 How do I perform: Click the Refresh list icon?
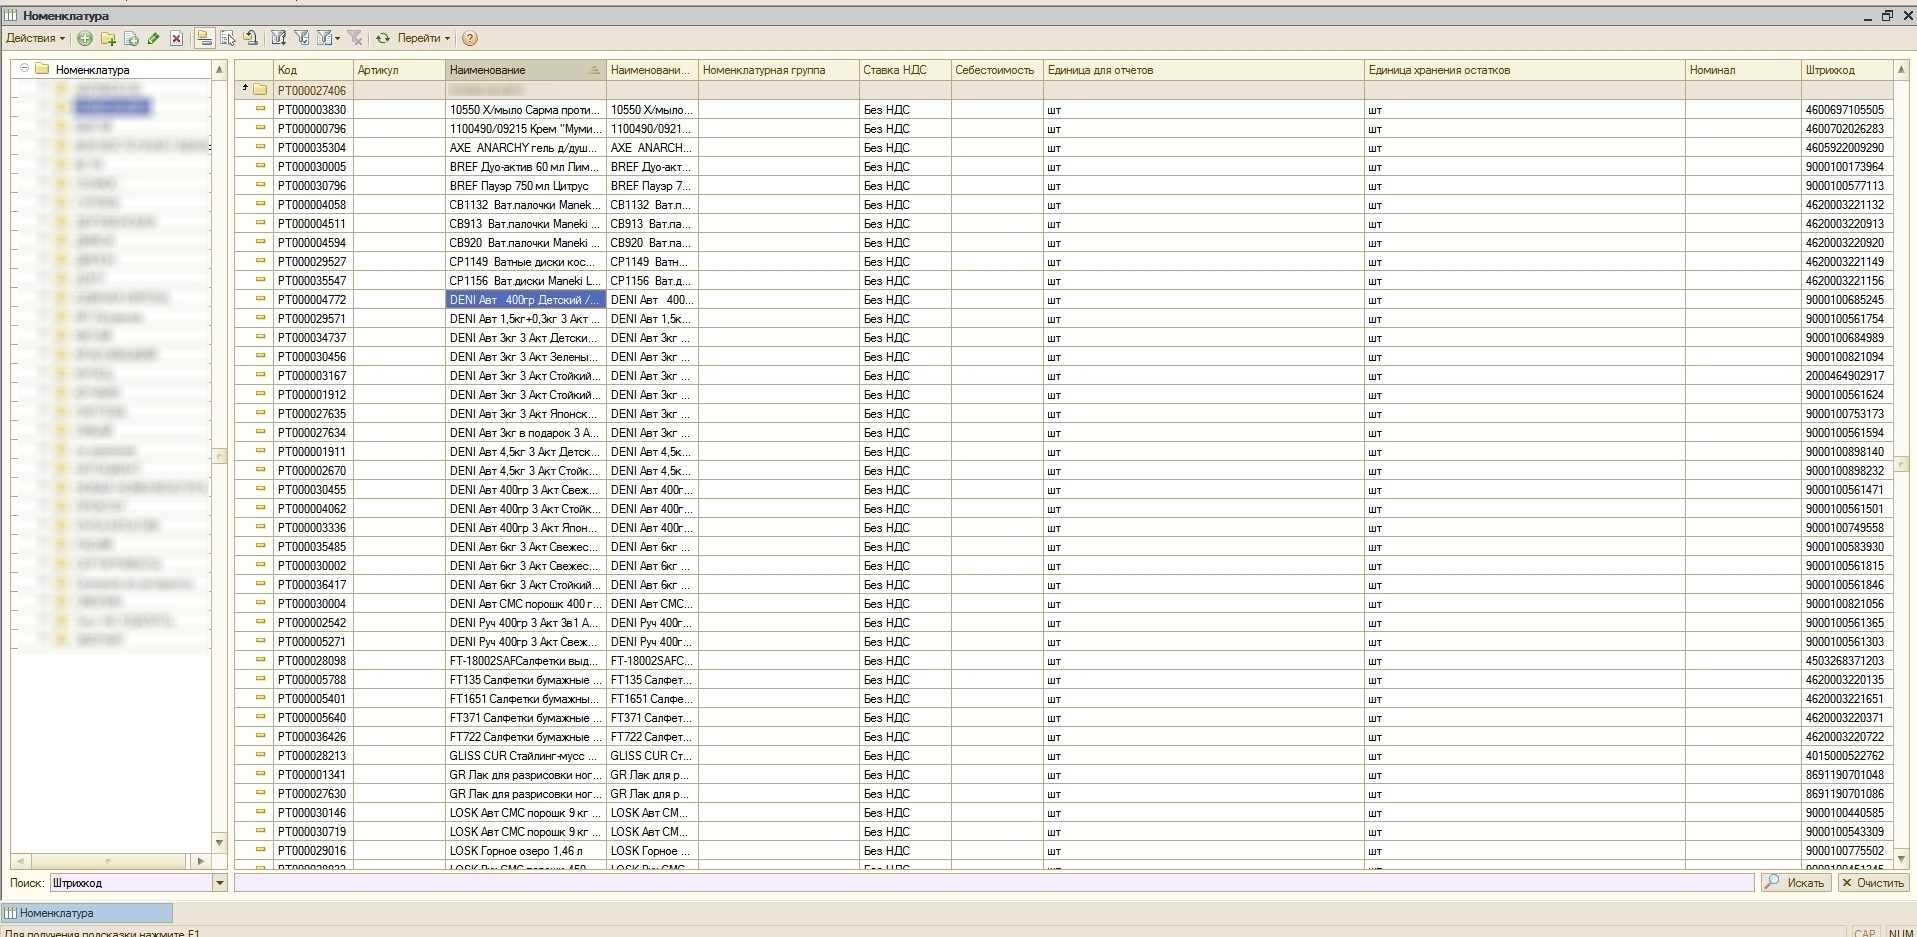pos(382,38)
